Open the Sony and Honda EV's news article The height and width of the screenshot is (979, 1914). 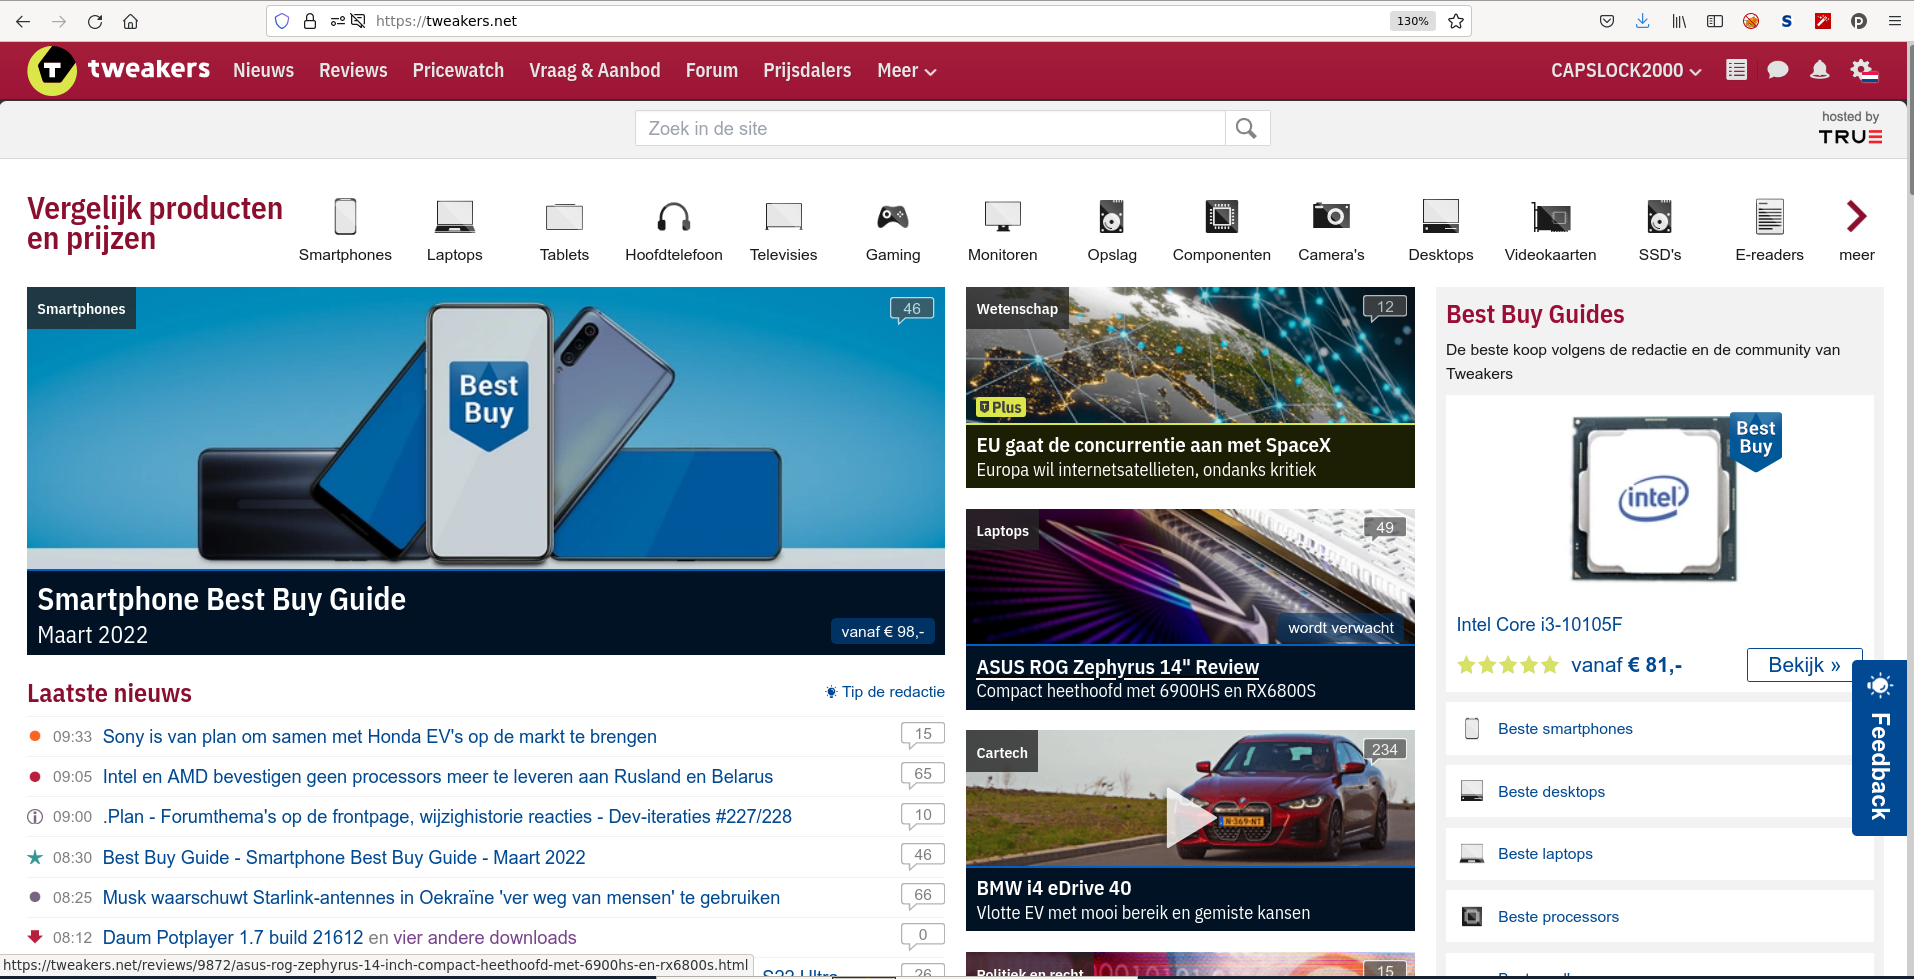tap(380, 737)
